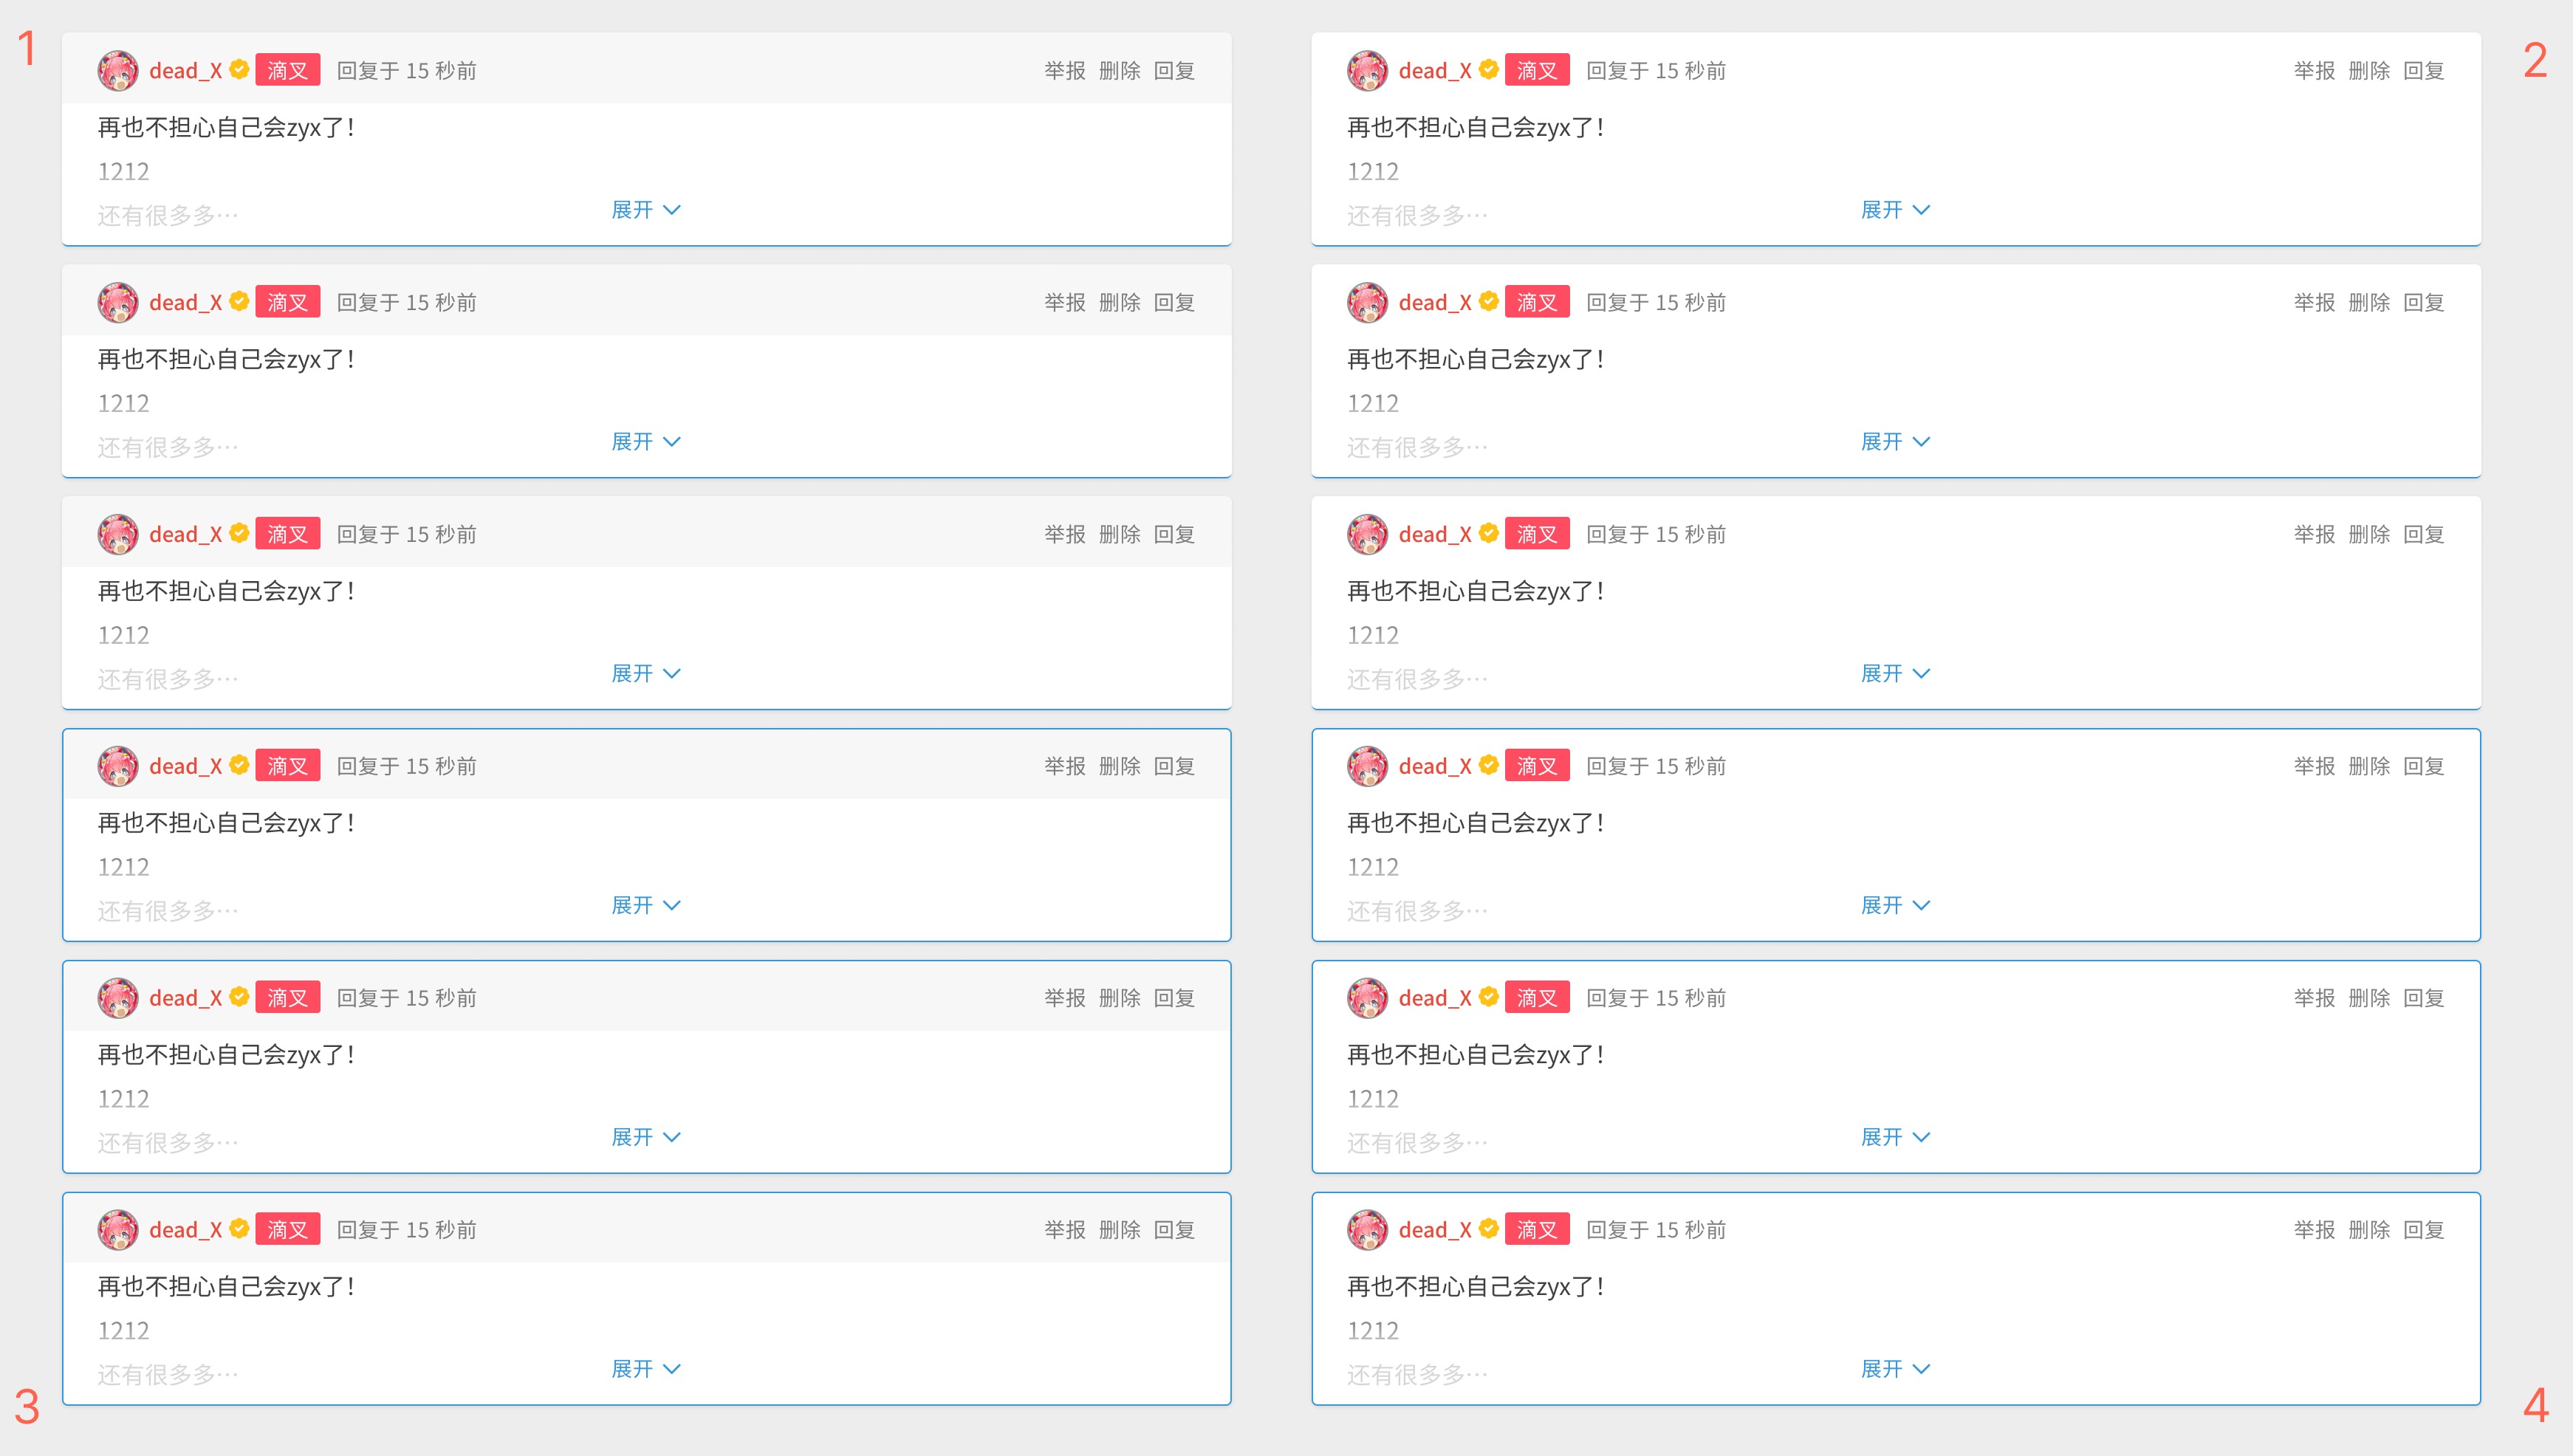Click the verified badge in the bottom-left comment
2573x1456 pixels.
pos(239,1228)
